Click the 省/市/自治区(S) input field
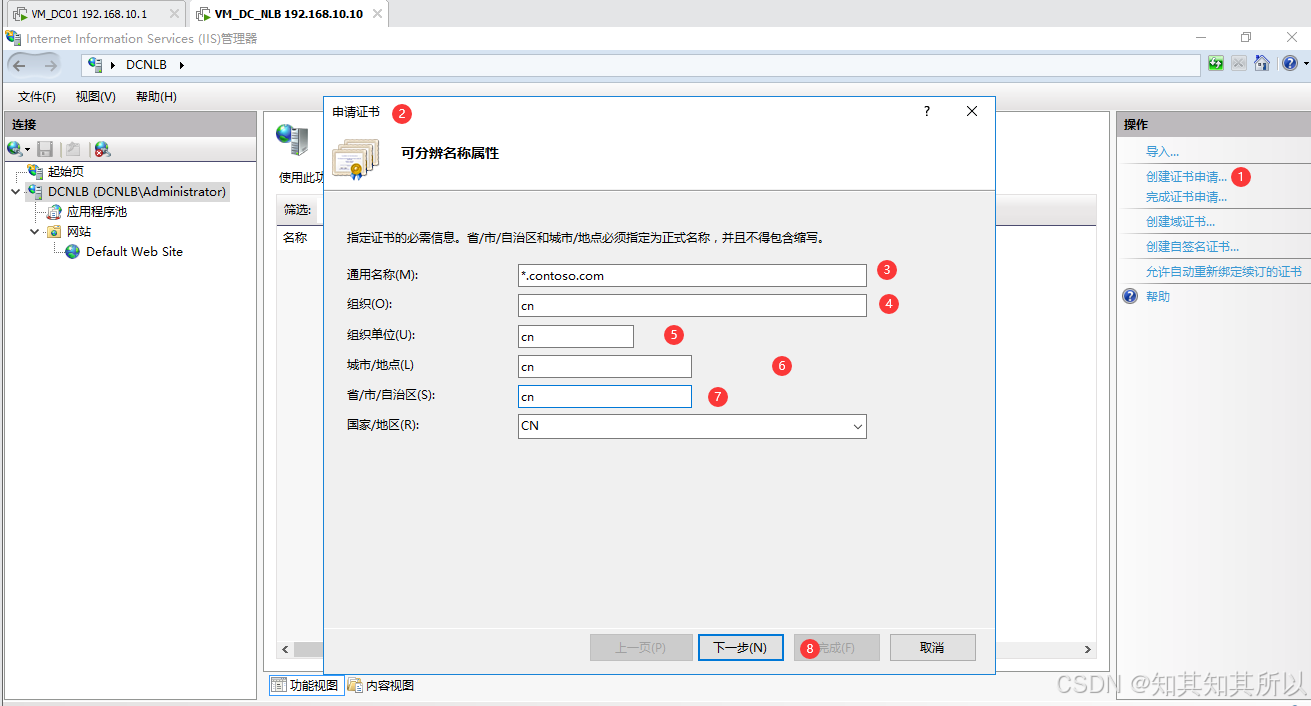 coord(605,396)
